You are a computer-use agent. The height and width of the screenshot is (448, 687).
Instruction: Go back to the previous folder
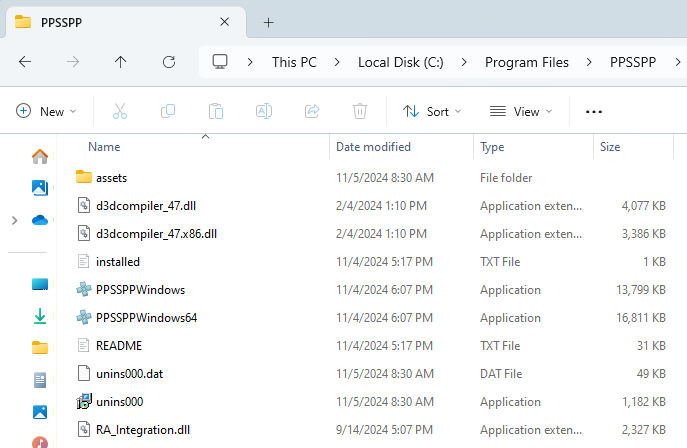tap(25, 62)
